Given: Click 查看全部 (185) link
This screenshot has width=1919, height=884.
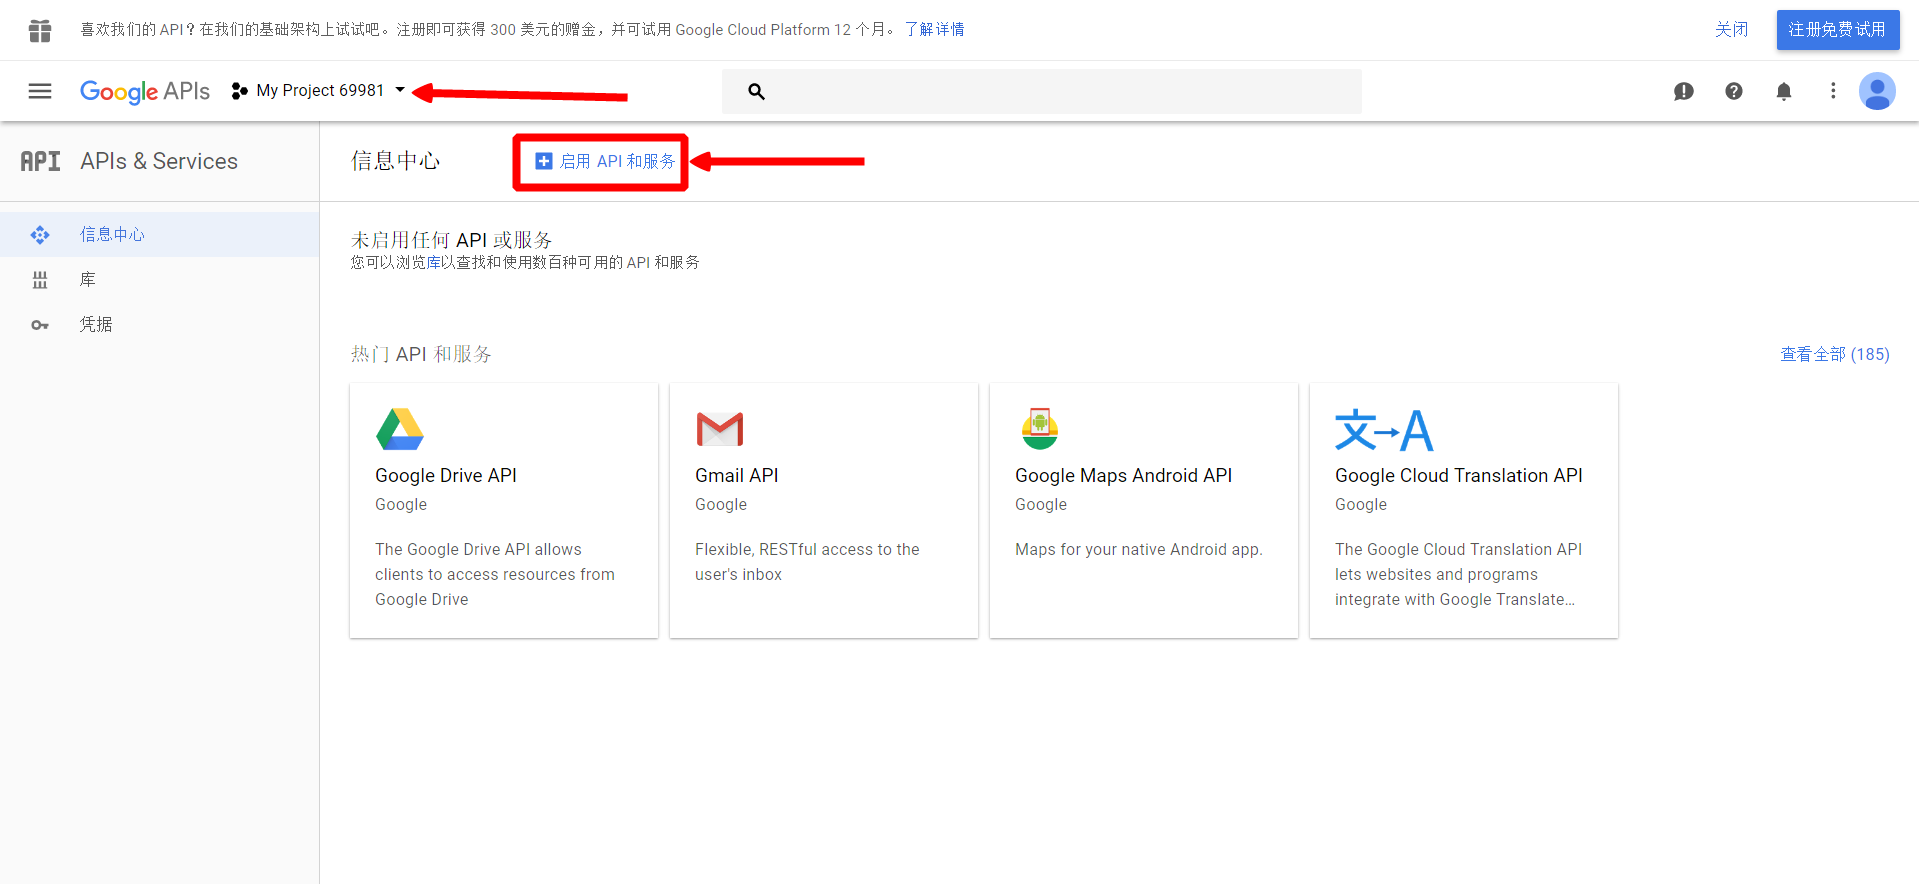Looking at the screenshot, I should click(1834, 354).
